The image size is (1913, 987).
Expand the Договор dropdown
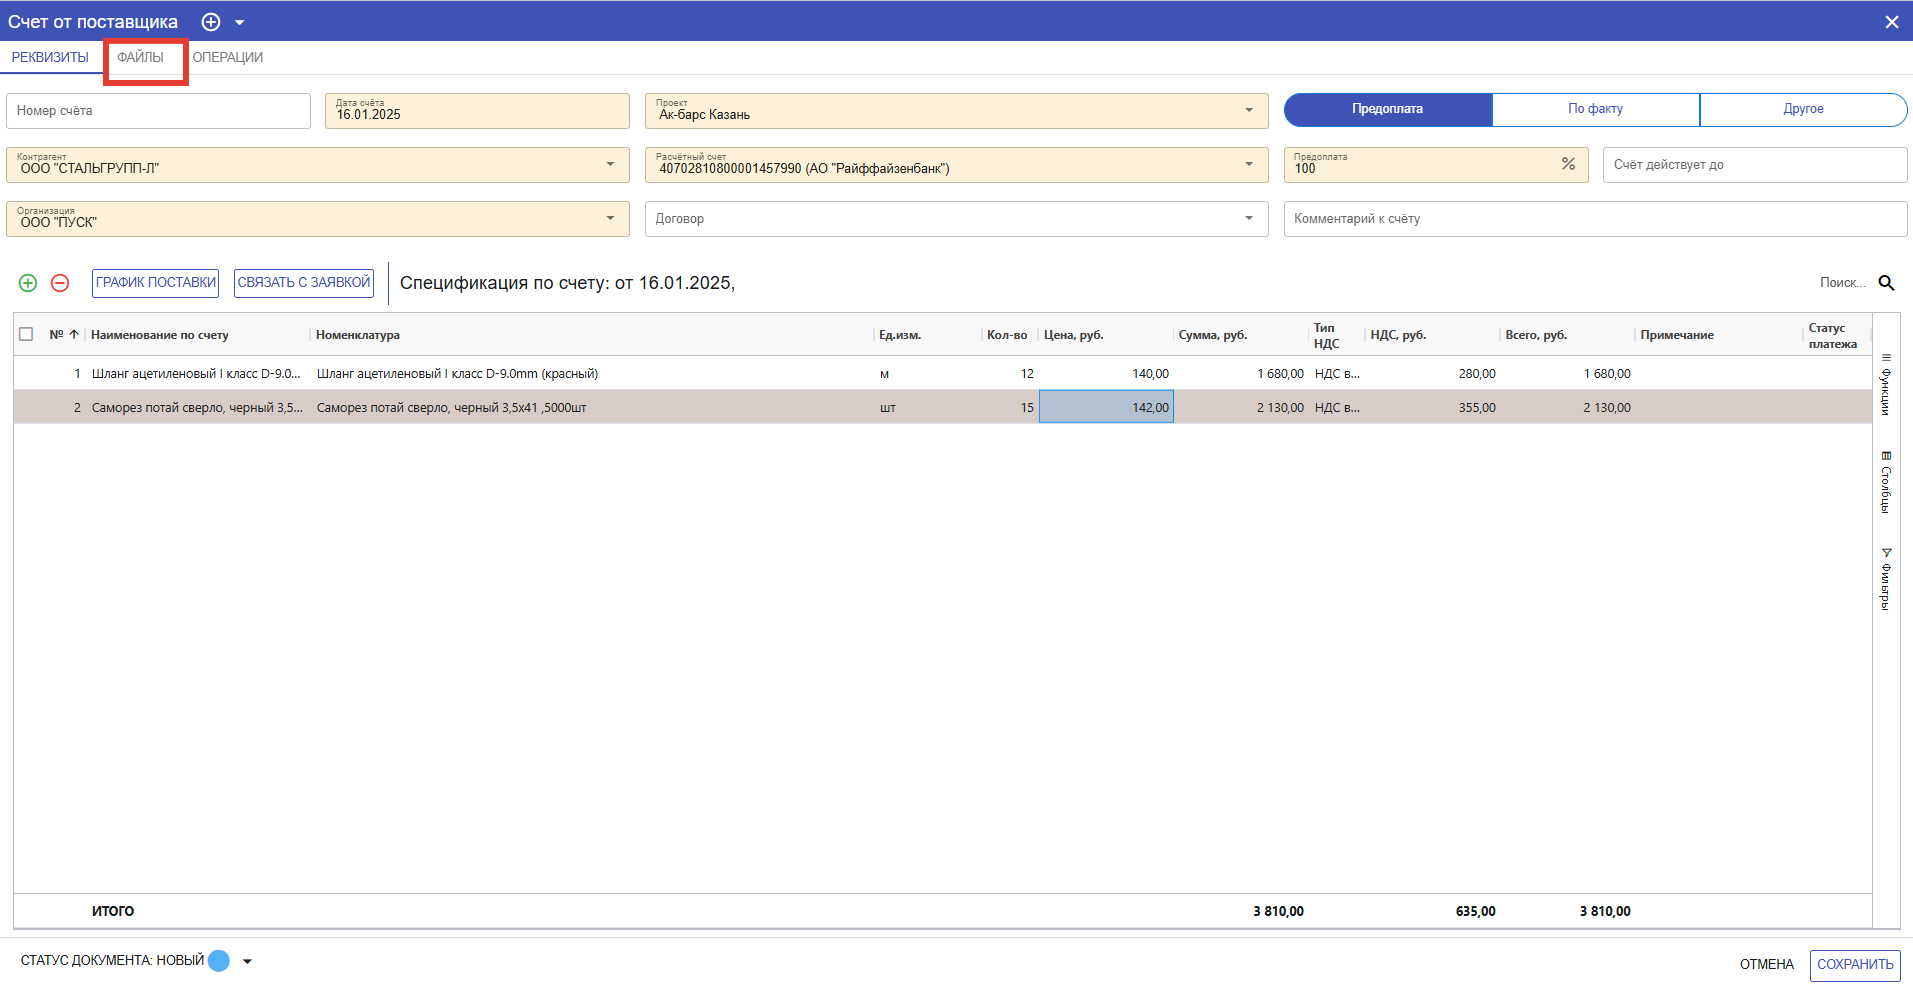pos(1249,218)
